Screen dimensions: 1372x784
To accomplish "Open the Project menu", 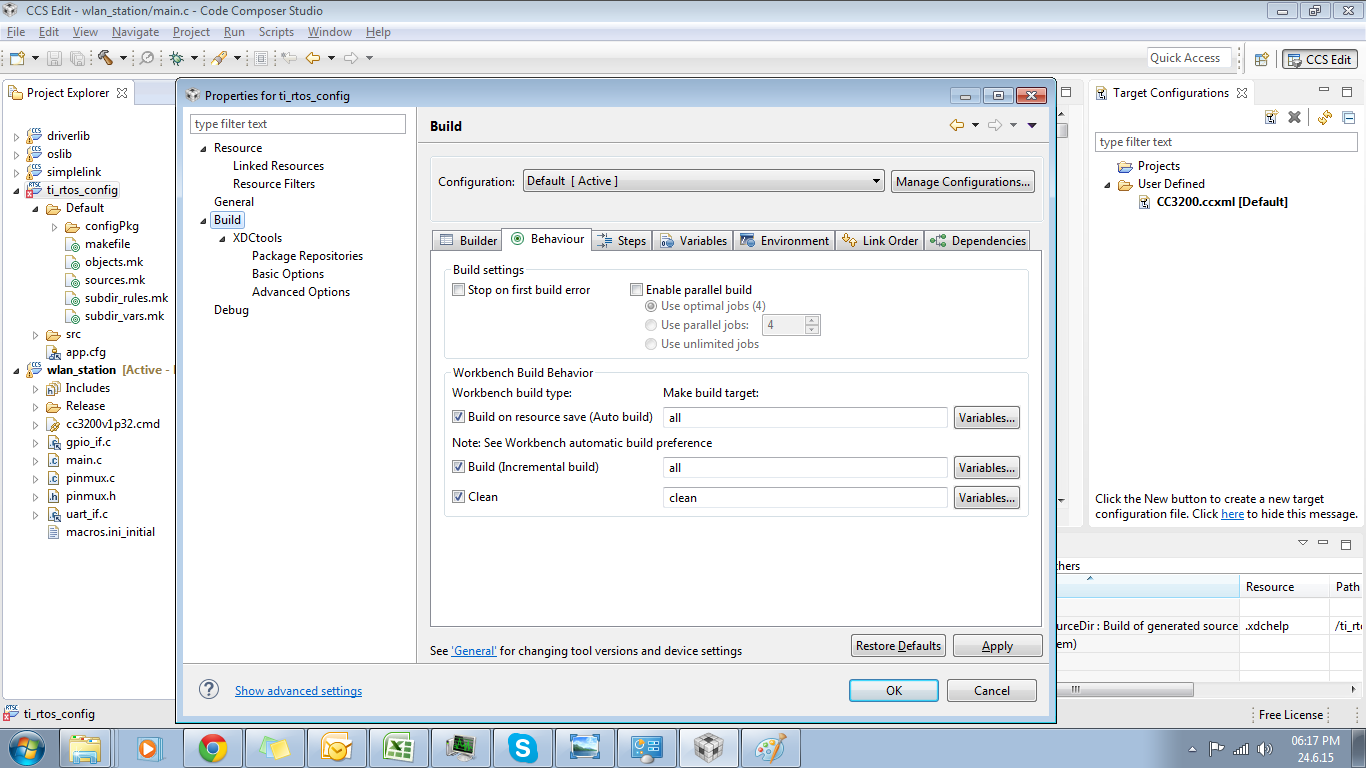I will pos(191,32).
